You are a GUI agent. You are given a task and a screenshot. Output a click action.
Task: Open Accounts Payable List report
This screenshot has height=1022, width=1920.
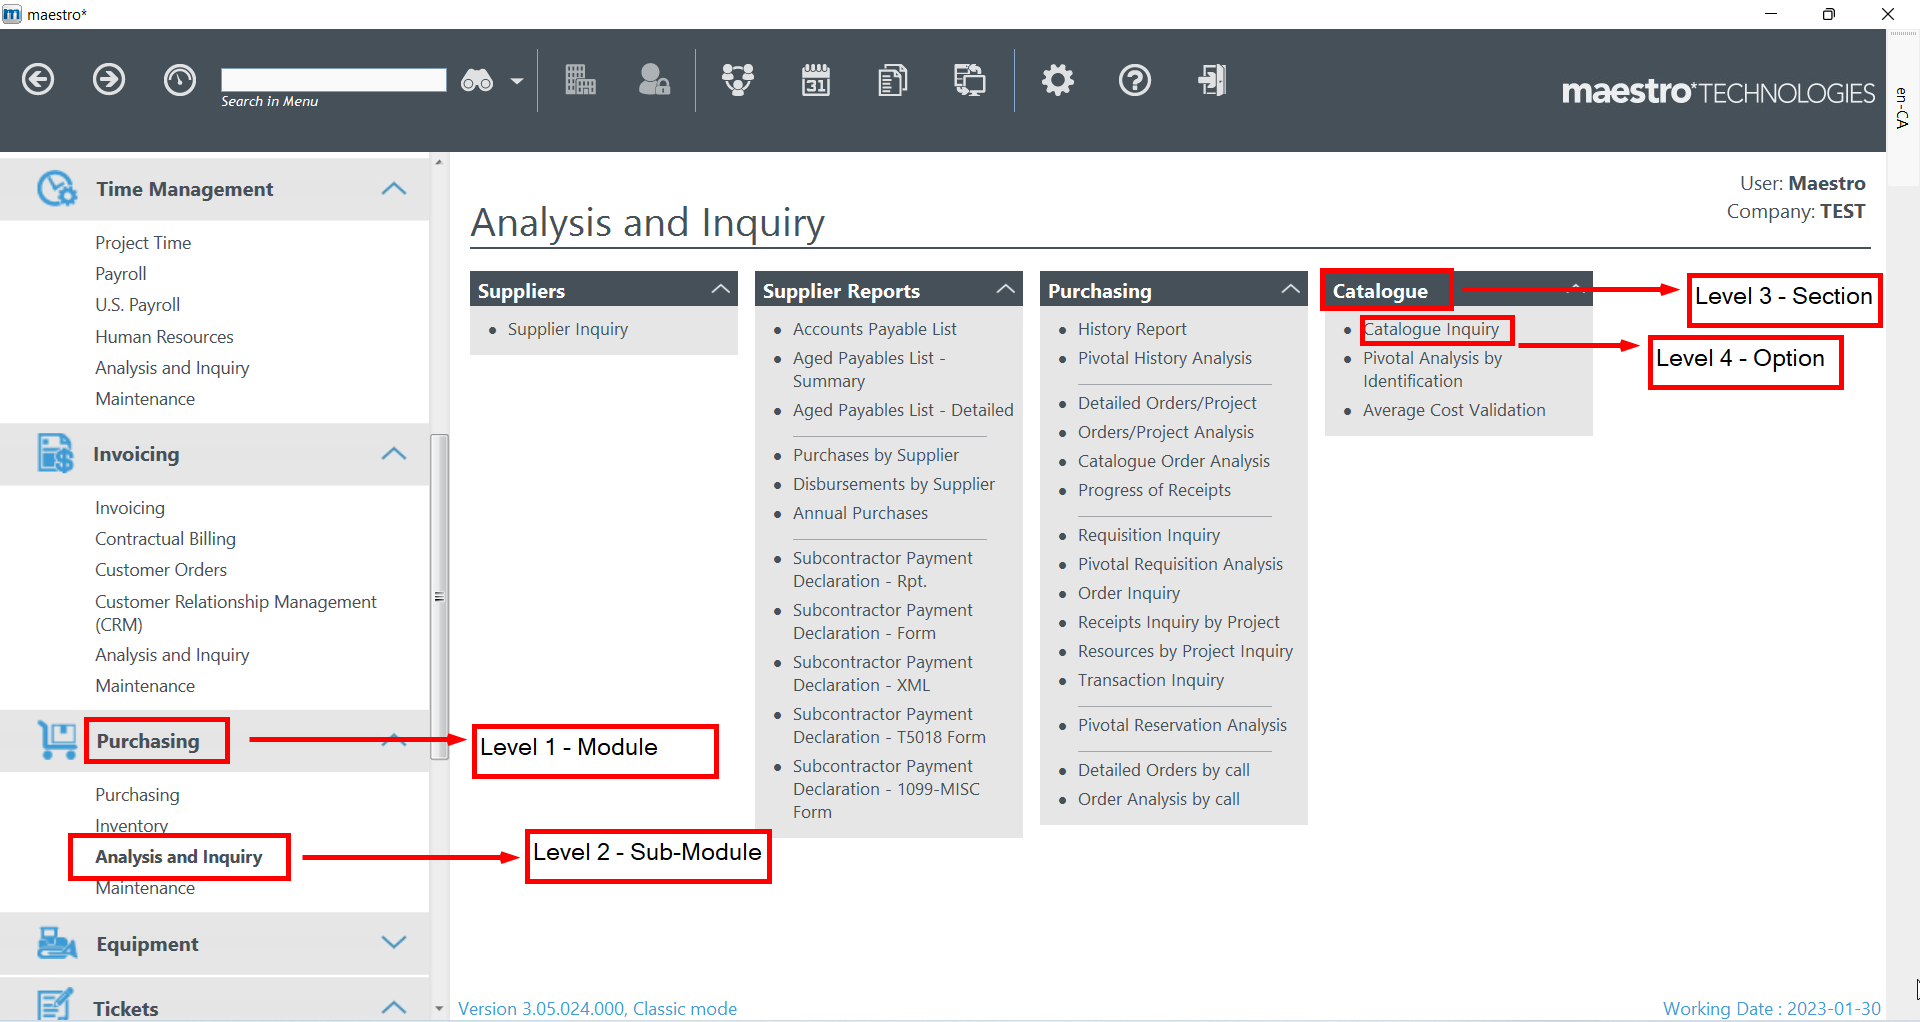coord(875,329)
